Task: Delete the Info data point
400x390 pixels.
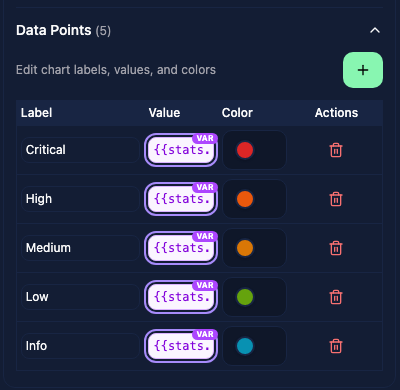Action: pyautogui.click(x=336, y=346)
